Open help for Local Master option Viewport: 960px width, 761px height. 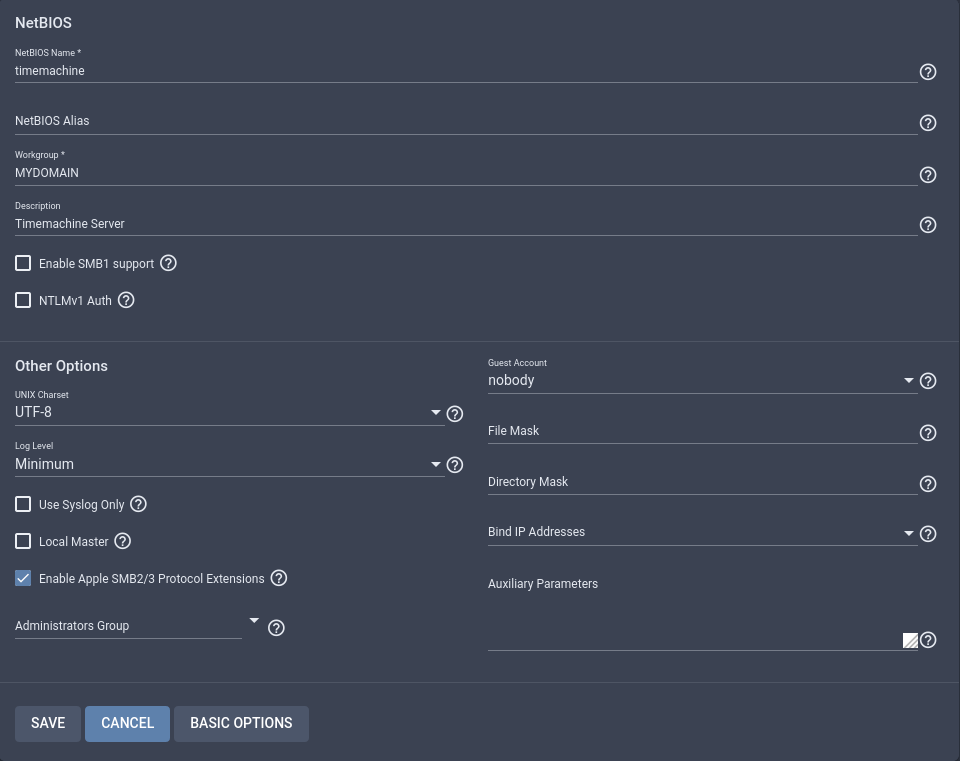[x=123, y=541]
